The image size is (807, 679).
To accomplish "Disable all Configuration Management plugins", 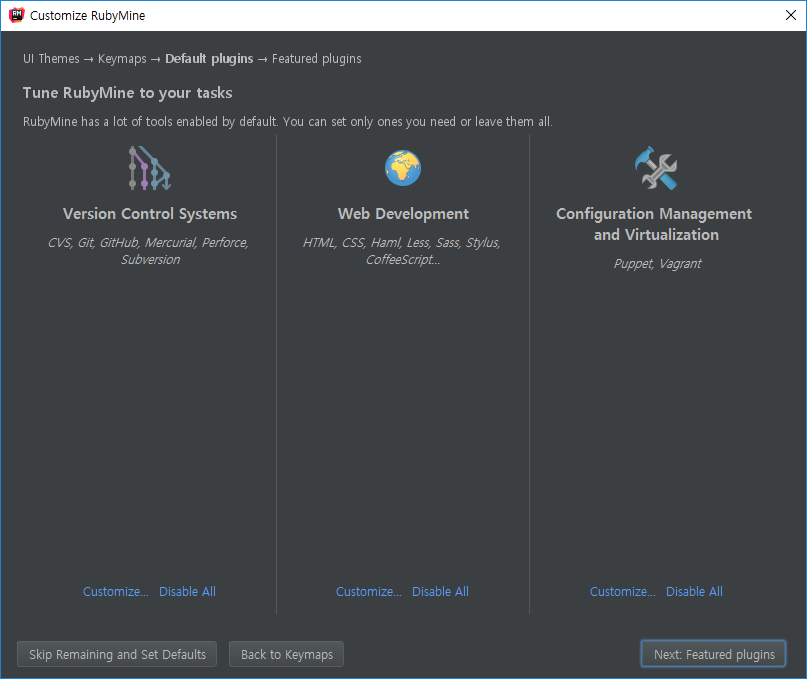I will (694, 591).
